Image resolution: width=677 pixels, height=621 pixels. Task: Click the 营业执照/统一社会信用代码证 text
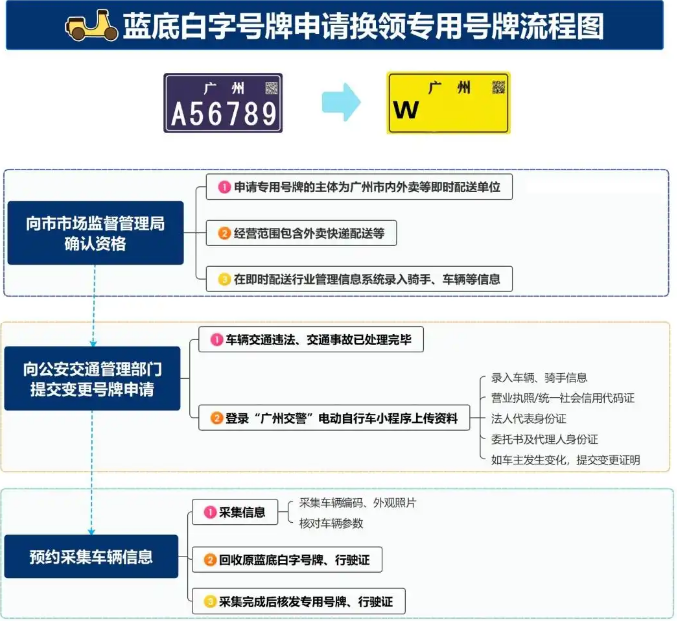pos(562,398)
